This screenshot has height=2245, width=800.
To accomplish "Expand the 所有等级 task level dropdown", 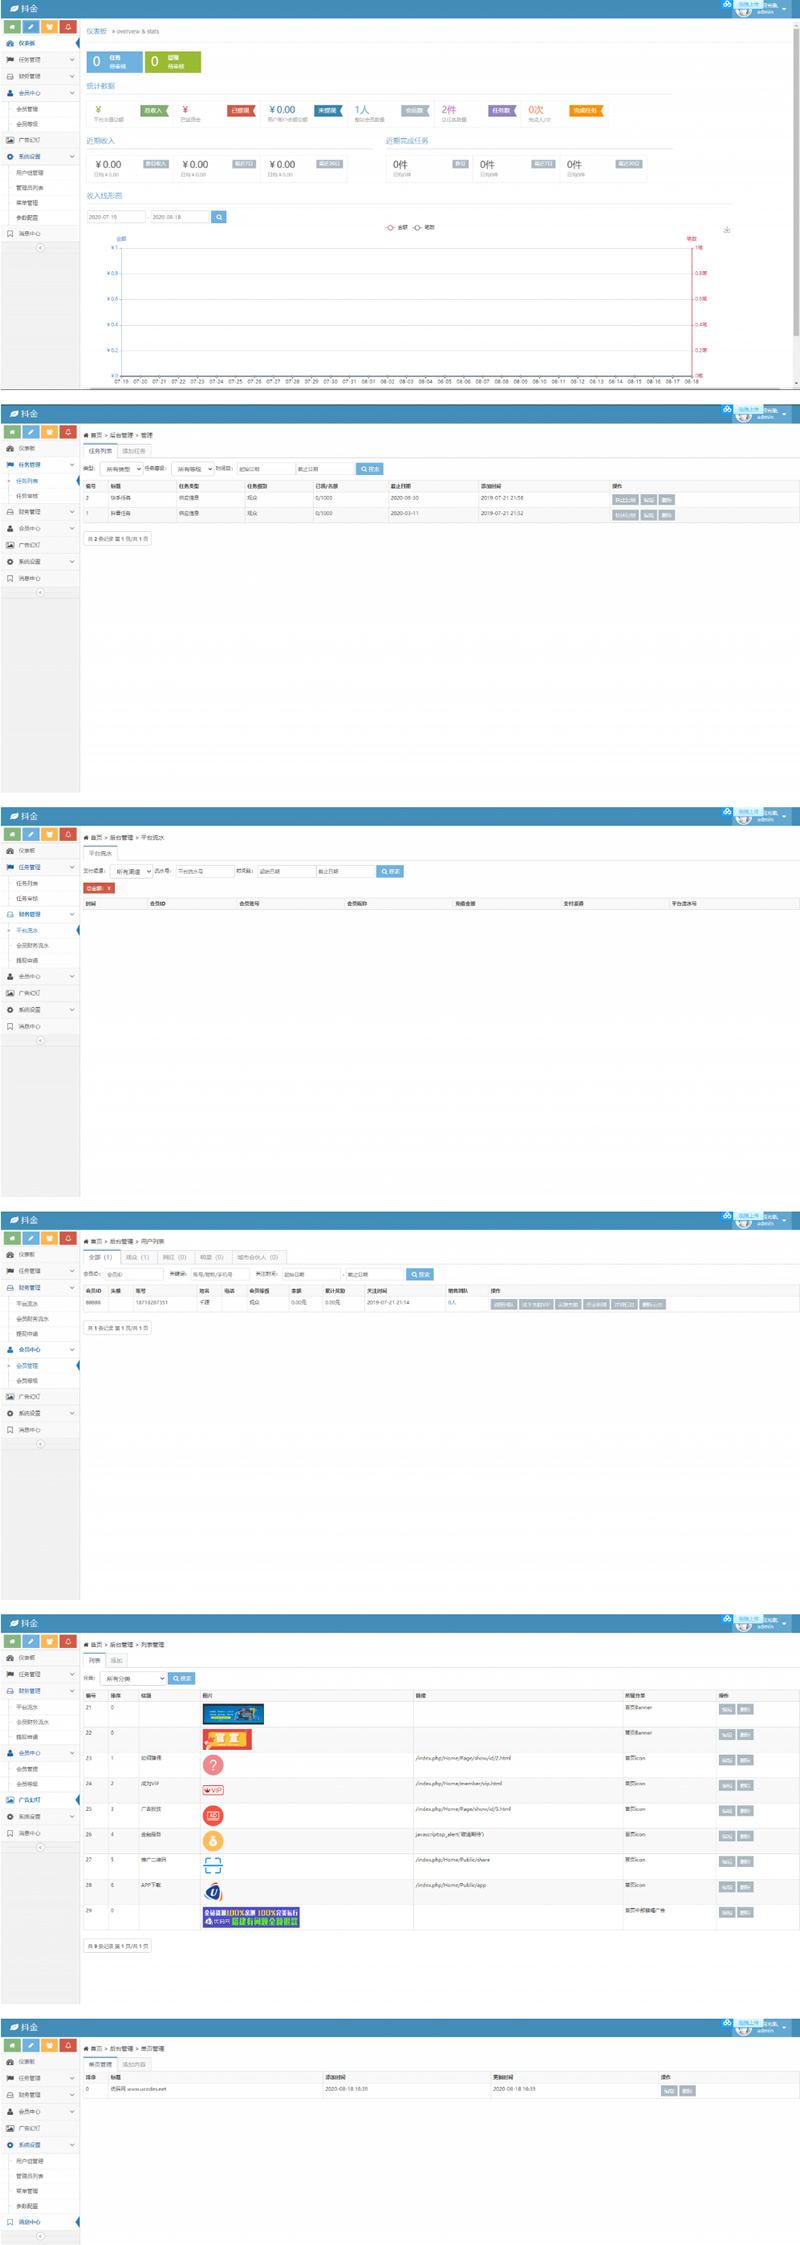I will [x=192, y=469].
